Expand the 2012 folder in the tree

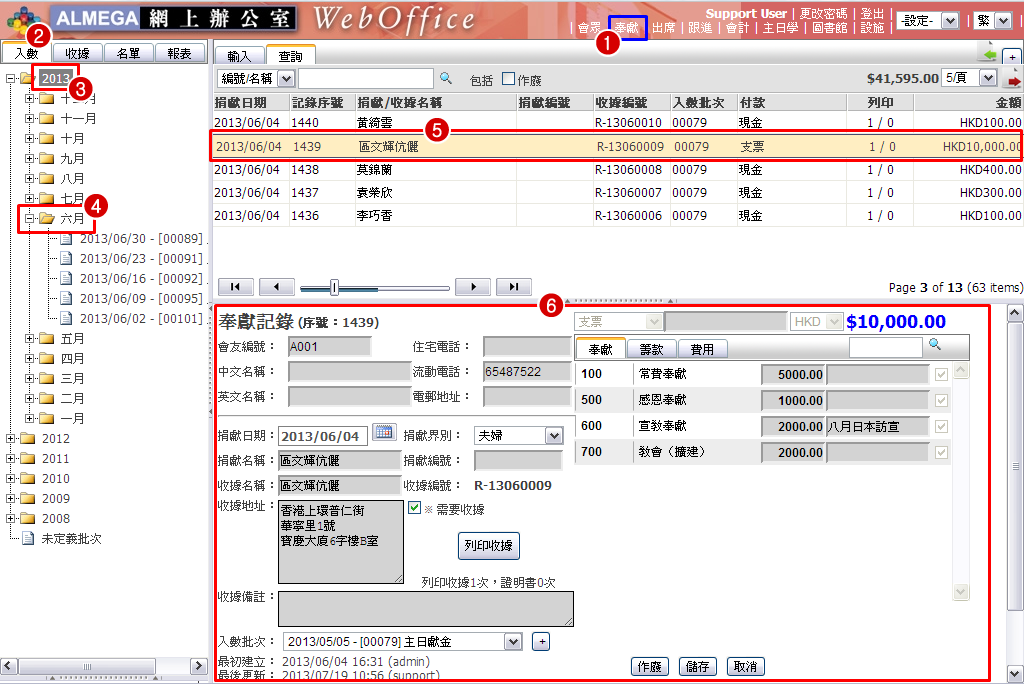click(11, 438)
